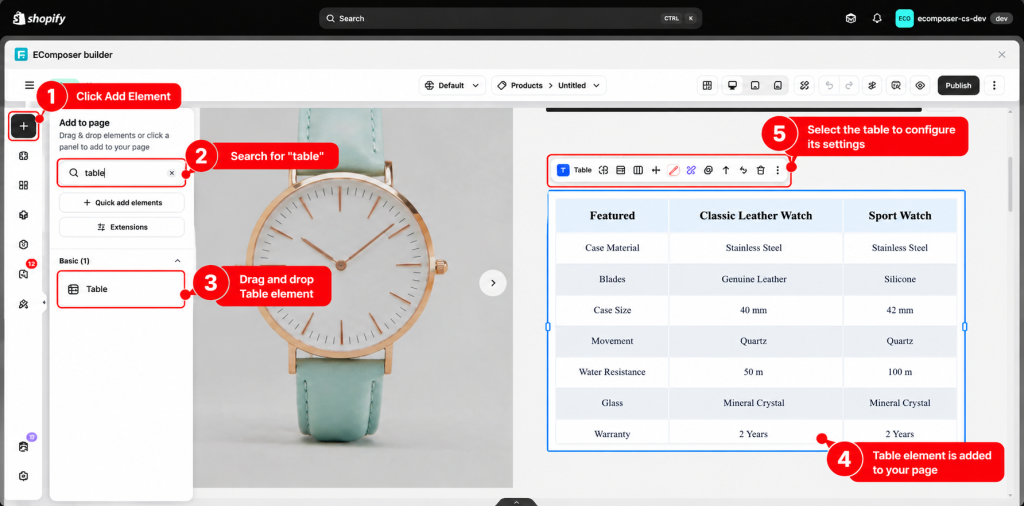Open the hamburger menu in builder header
The width and height of the screenshot is (1024, 506).
29,85
